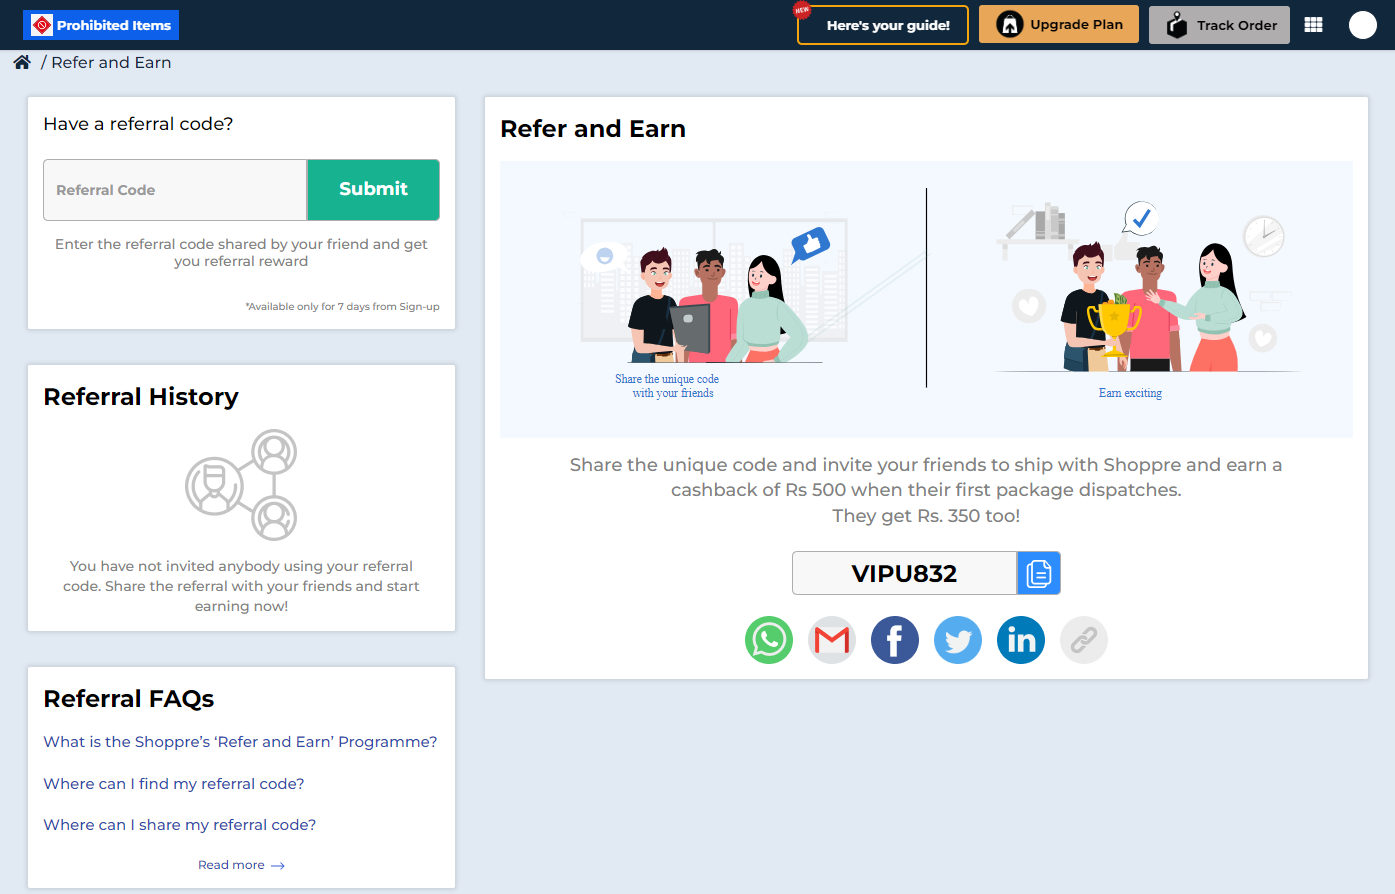
Task: Share referral code on Twitter
Action: coord(957,640)
